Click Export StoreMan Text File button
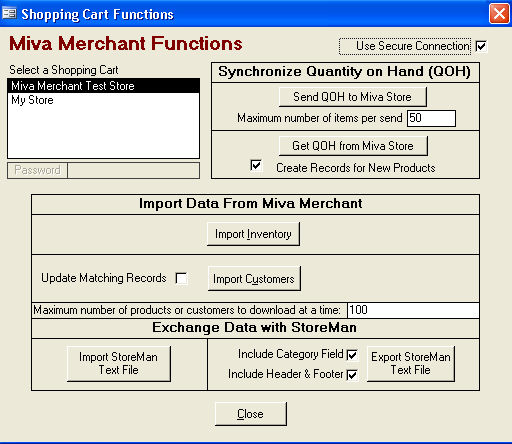Image resolution: width=512 pixels, height=444 pixels. pyautogui.click(x=411, y=364)
